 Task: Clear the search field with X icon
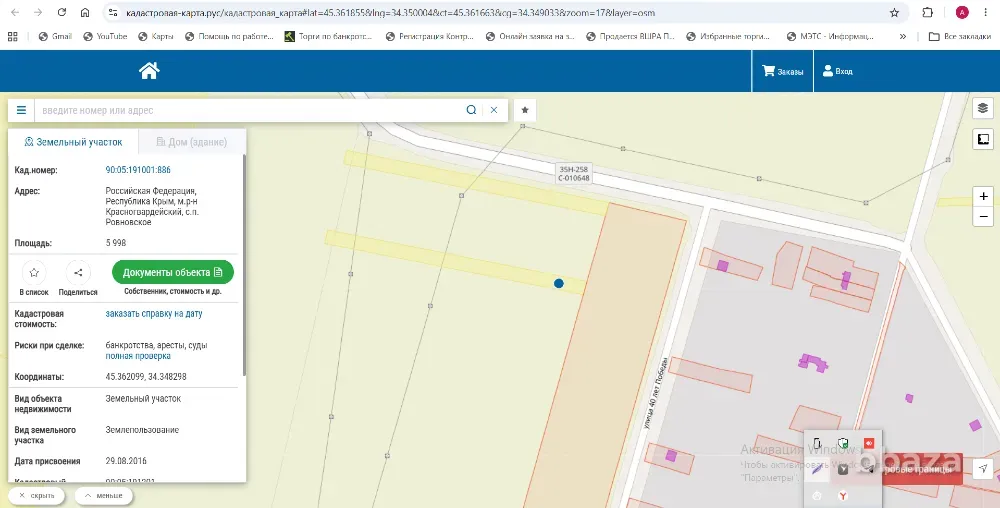point(494,110)
